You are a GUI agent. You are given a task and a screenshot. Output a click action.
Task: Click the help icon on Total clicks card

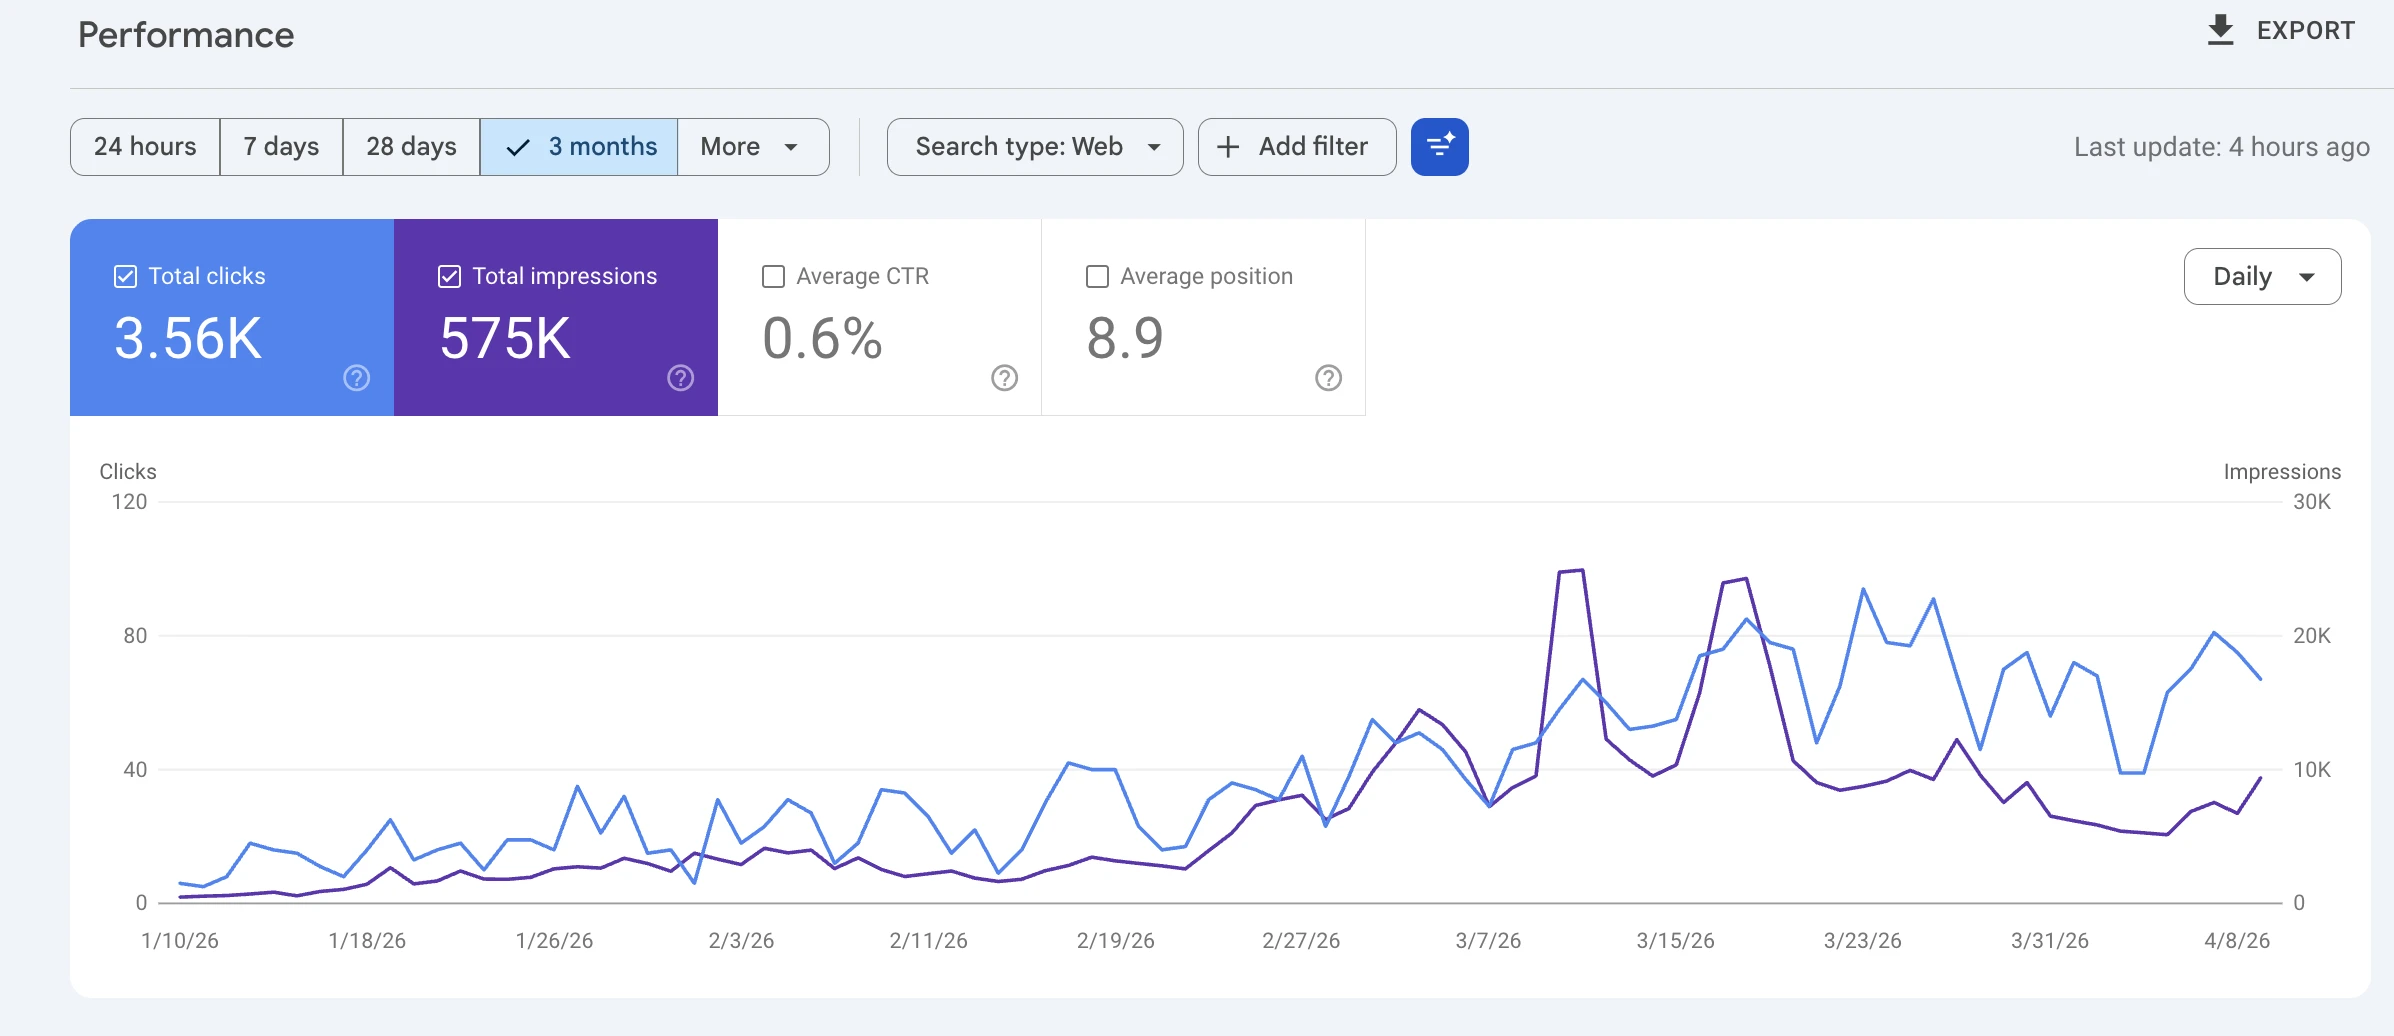point(356,378)
